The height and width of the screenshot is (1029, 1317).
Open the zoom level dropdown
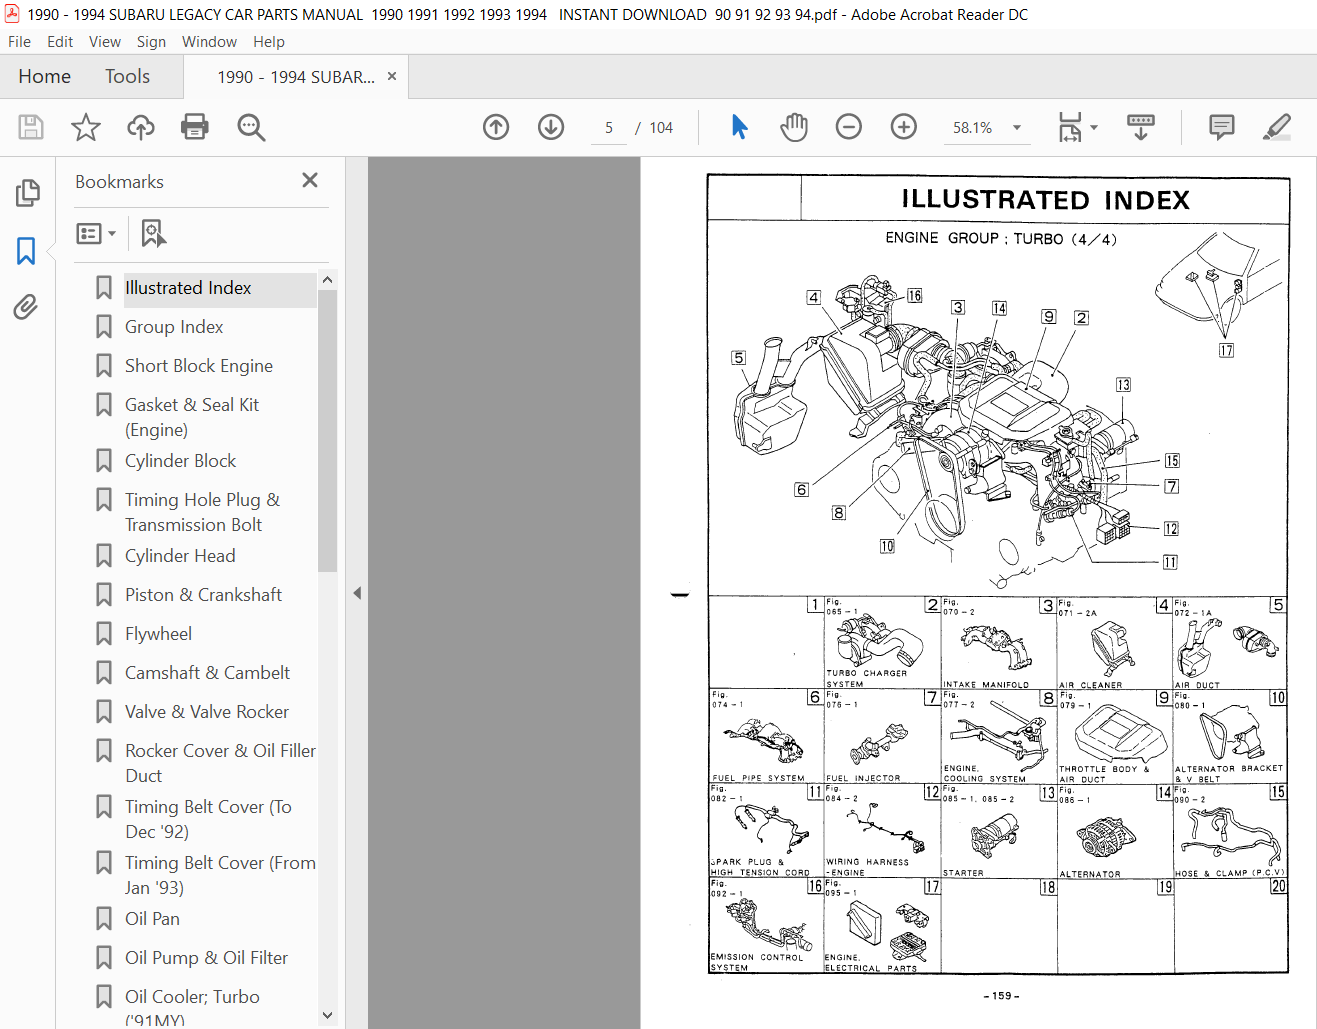1017,127
